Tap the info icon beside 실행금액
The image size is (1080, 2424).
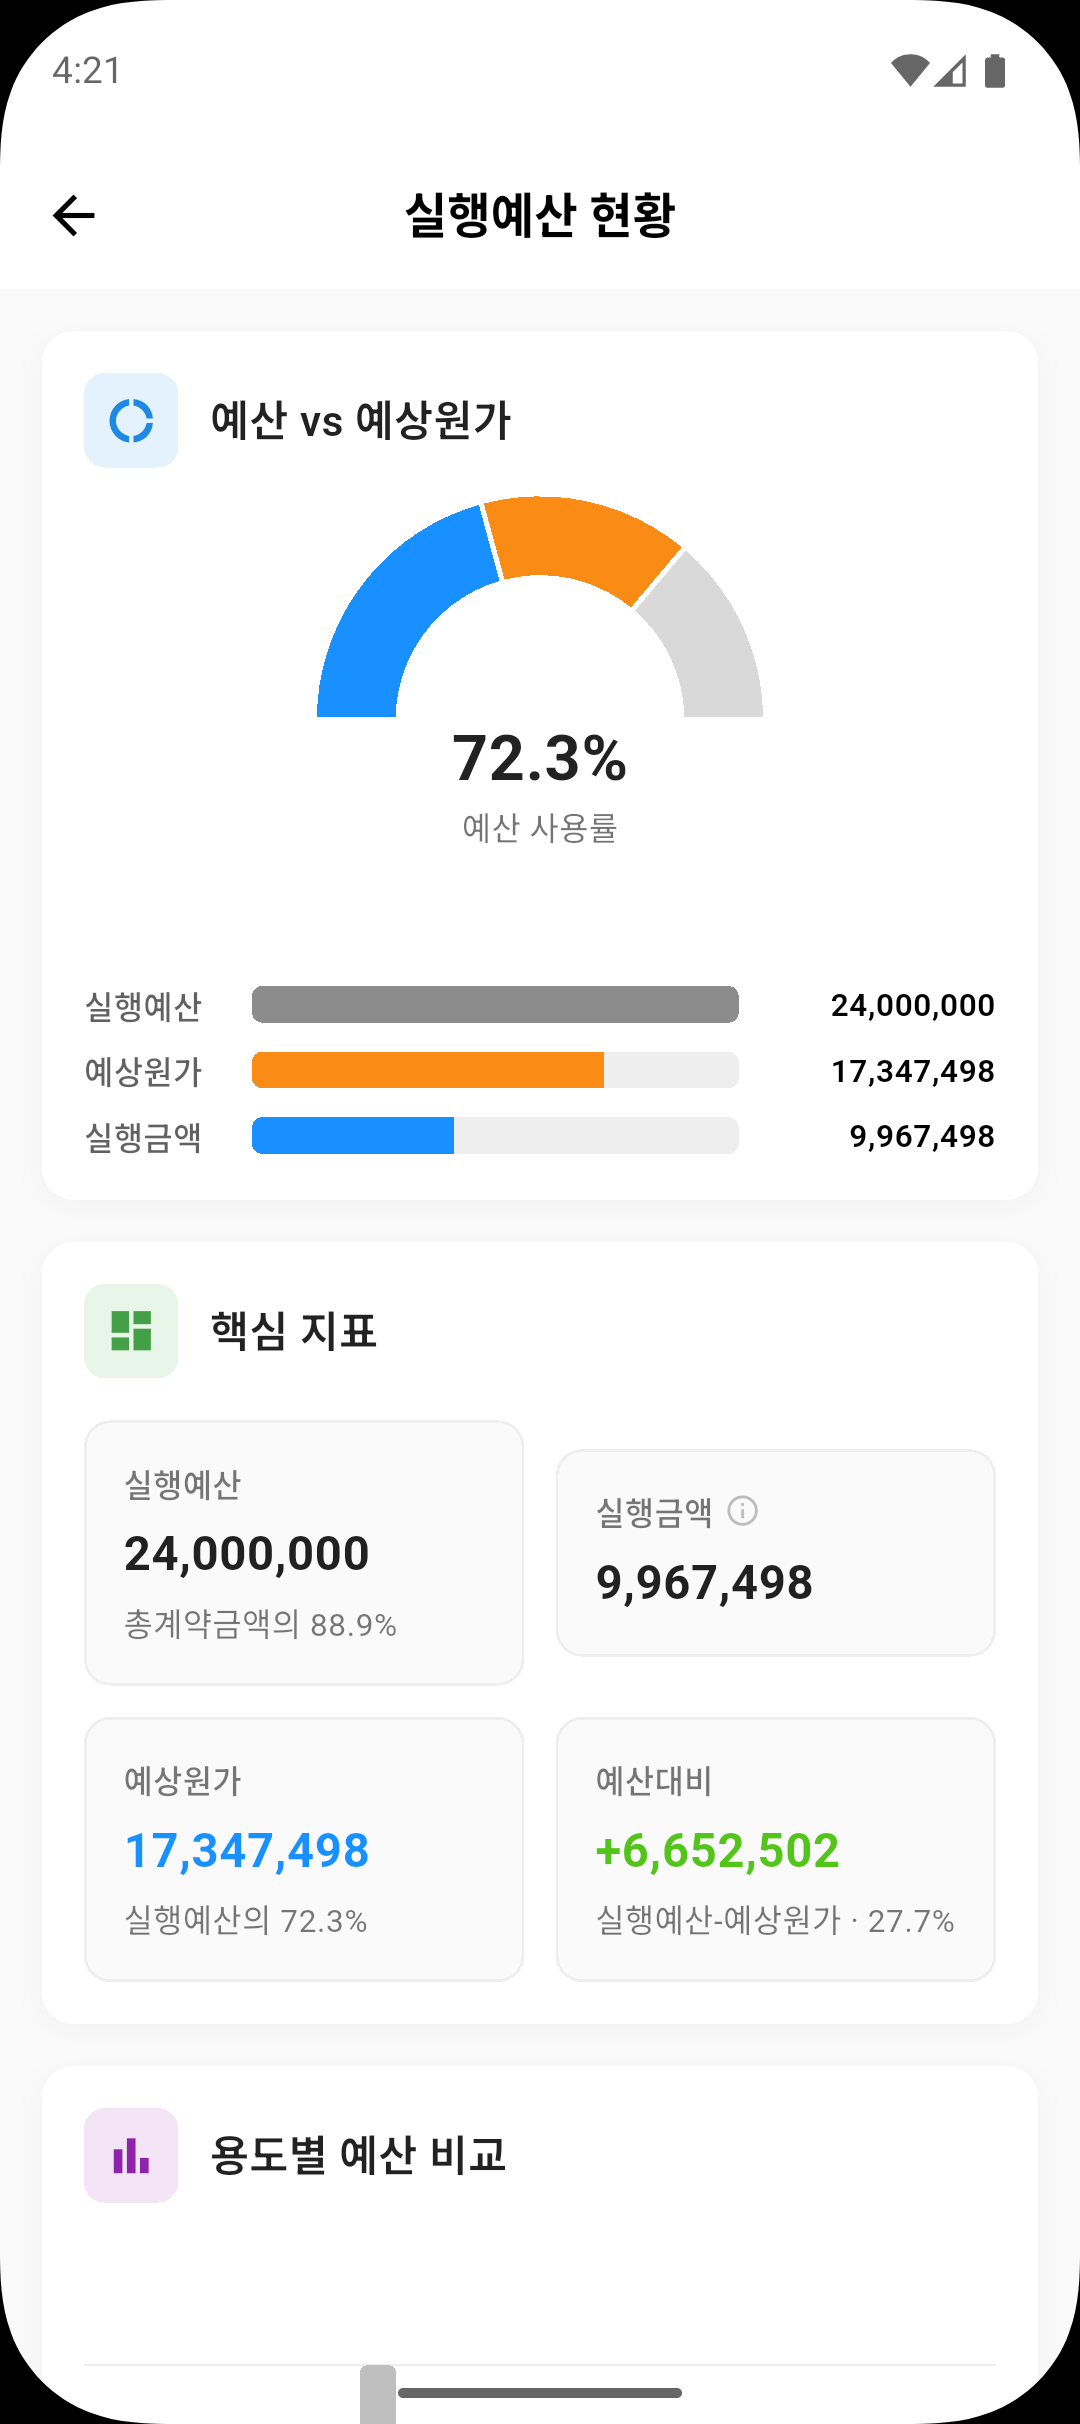tap(742, 1510)
